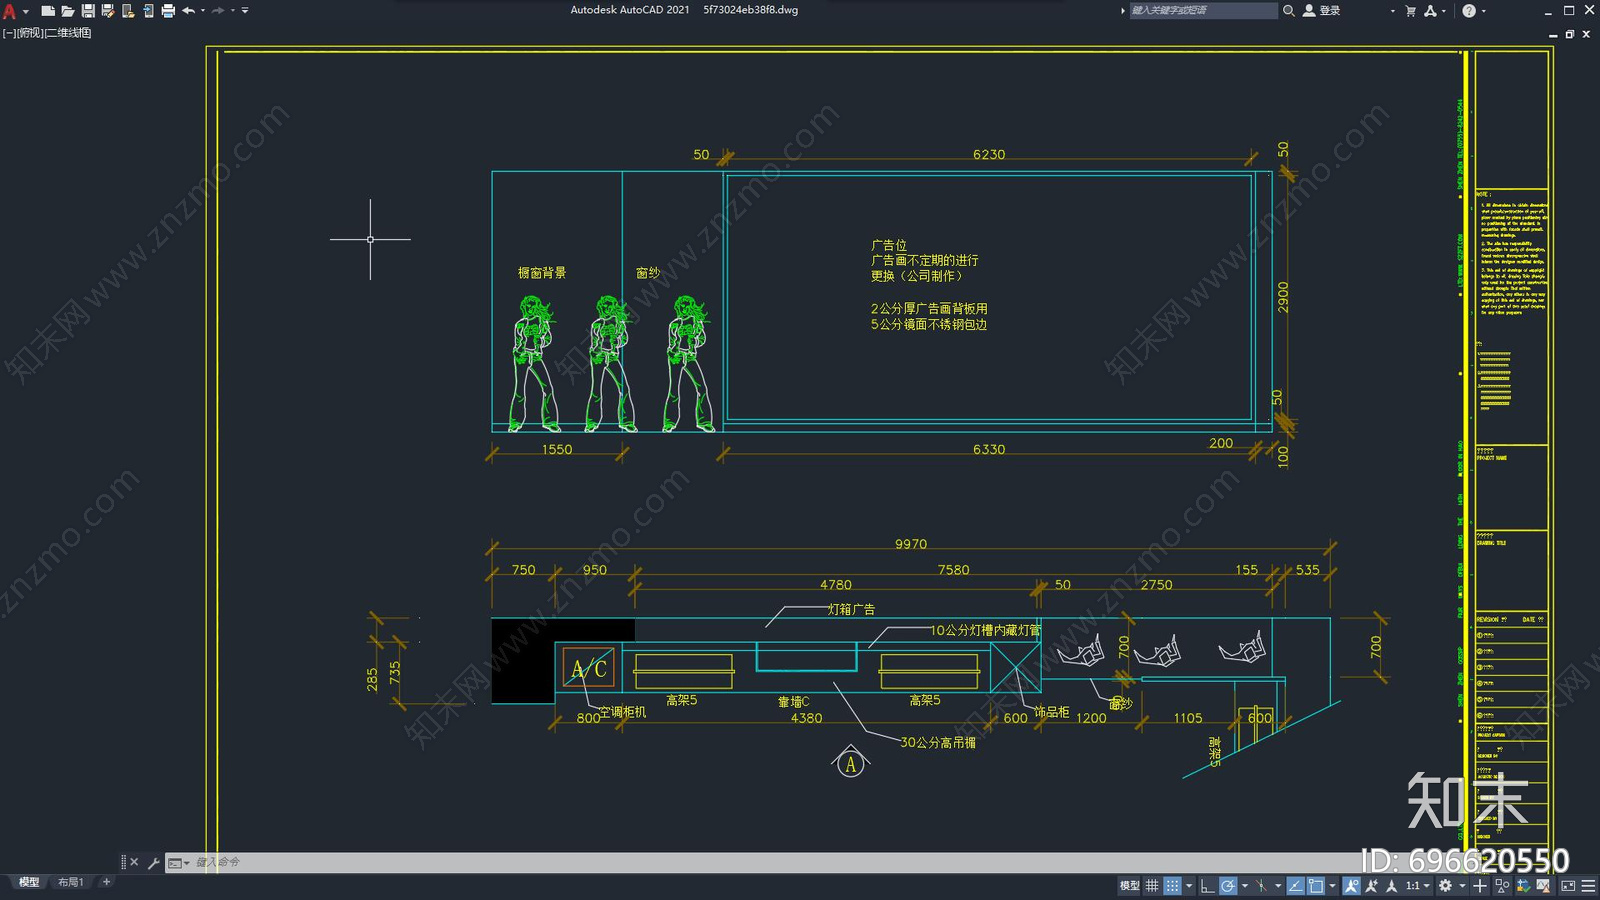The image size is (1600, 900).
Task: Expand snap mode settings dropdown arrow
Action: [1189, 886]
